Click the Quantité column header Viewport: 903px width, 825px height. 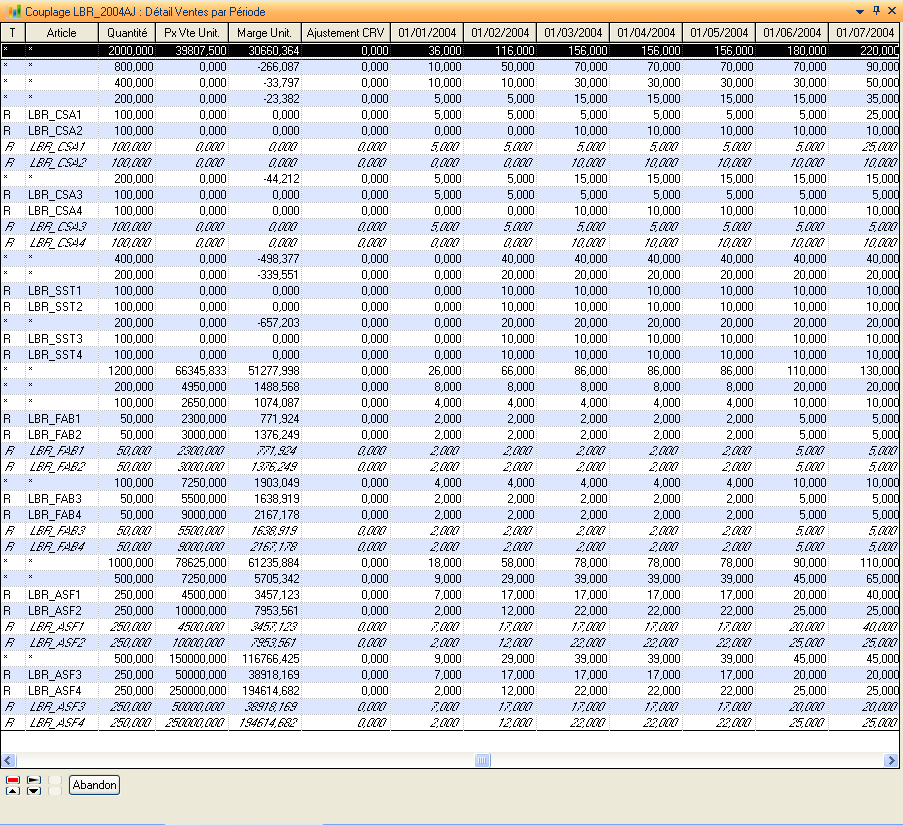[128, 33]
